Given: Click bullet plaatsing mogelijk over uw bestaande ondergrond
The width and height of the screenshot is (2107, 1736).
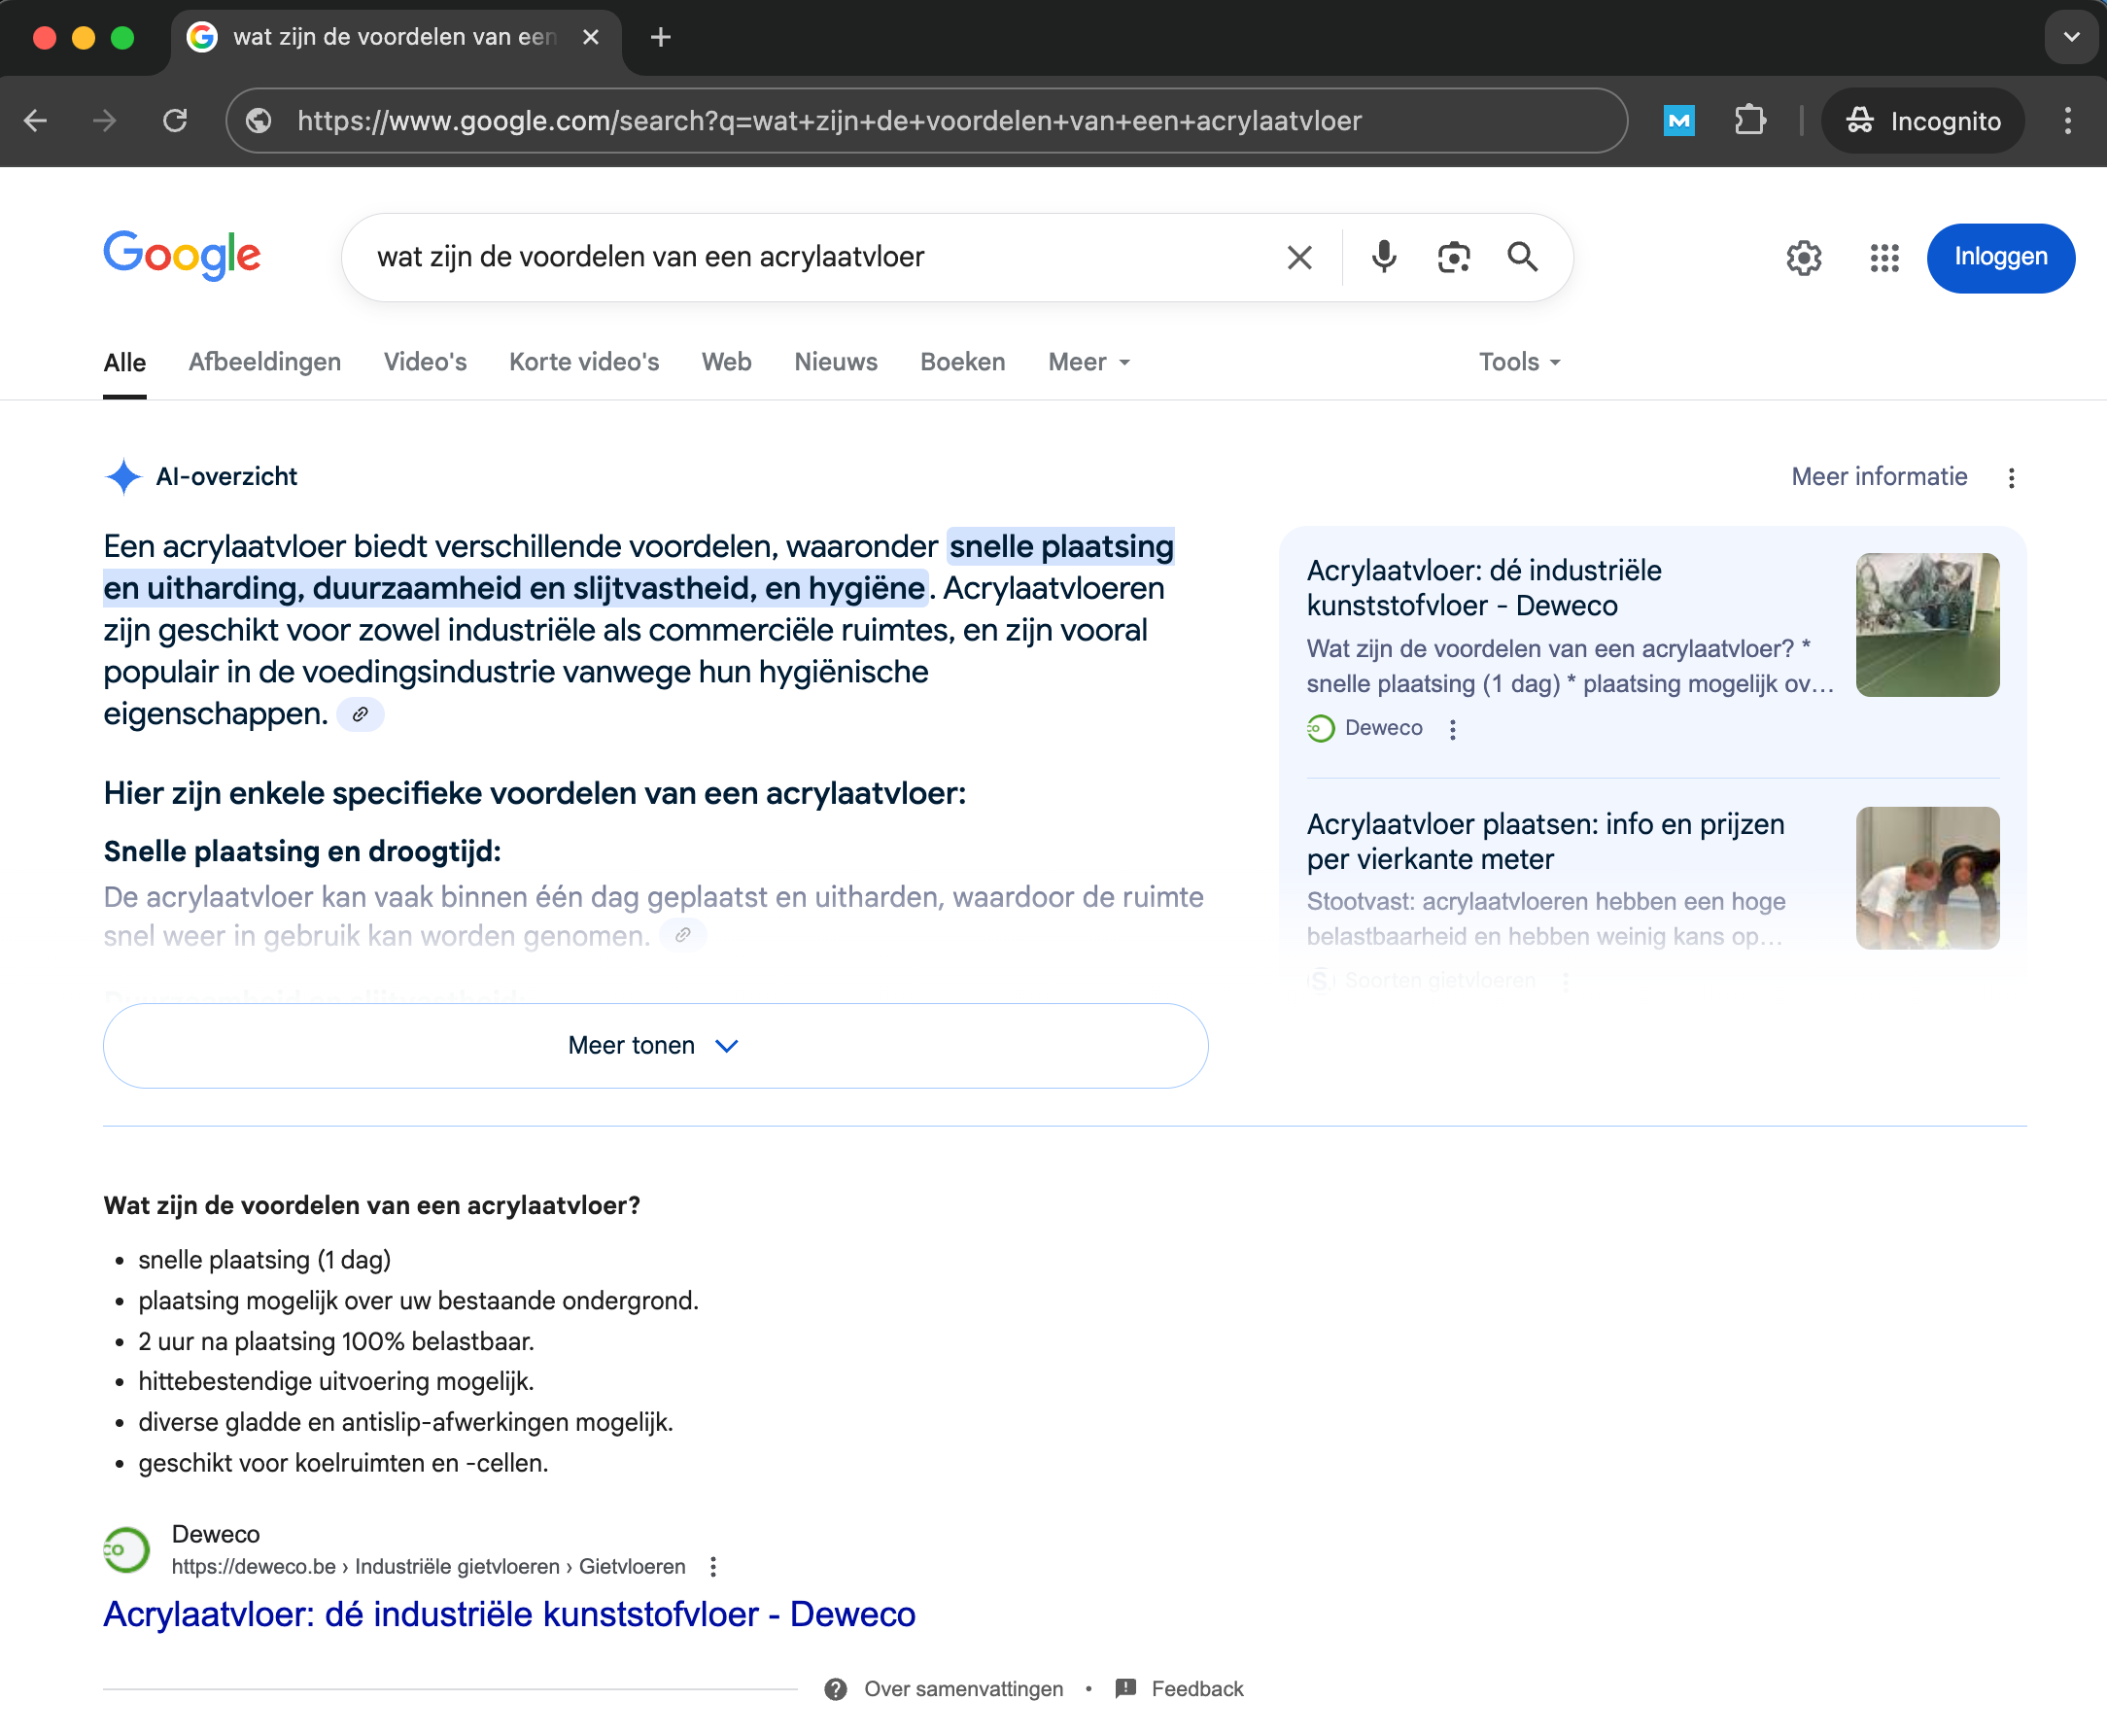Looking at the screenshot, I should coord(418,1301).
